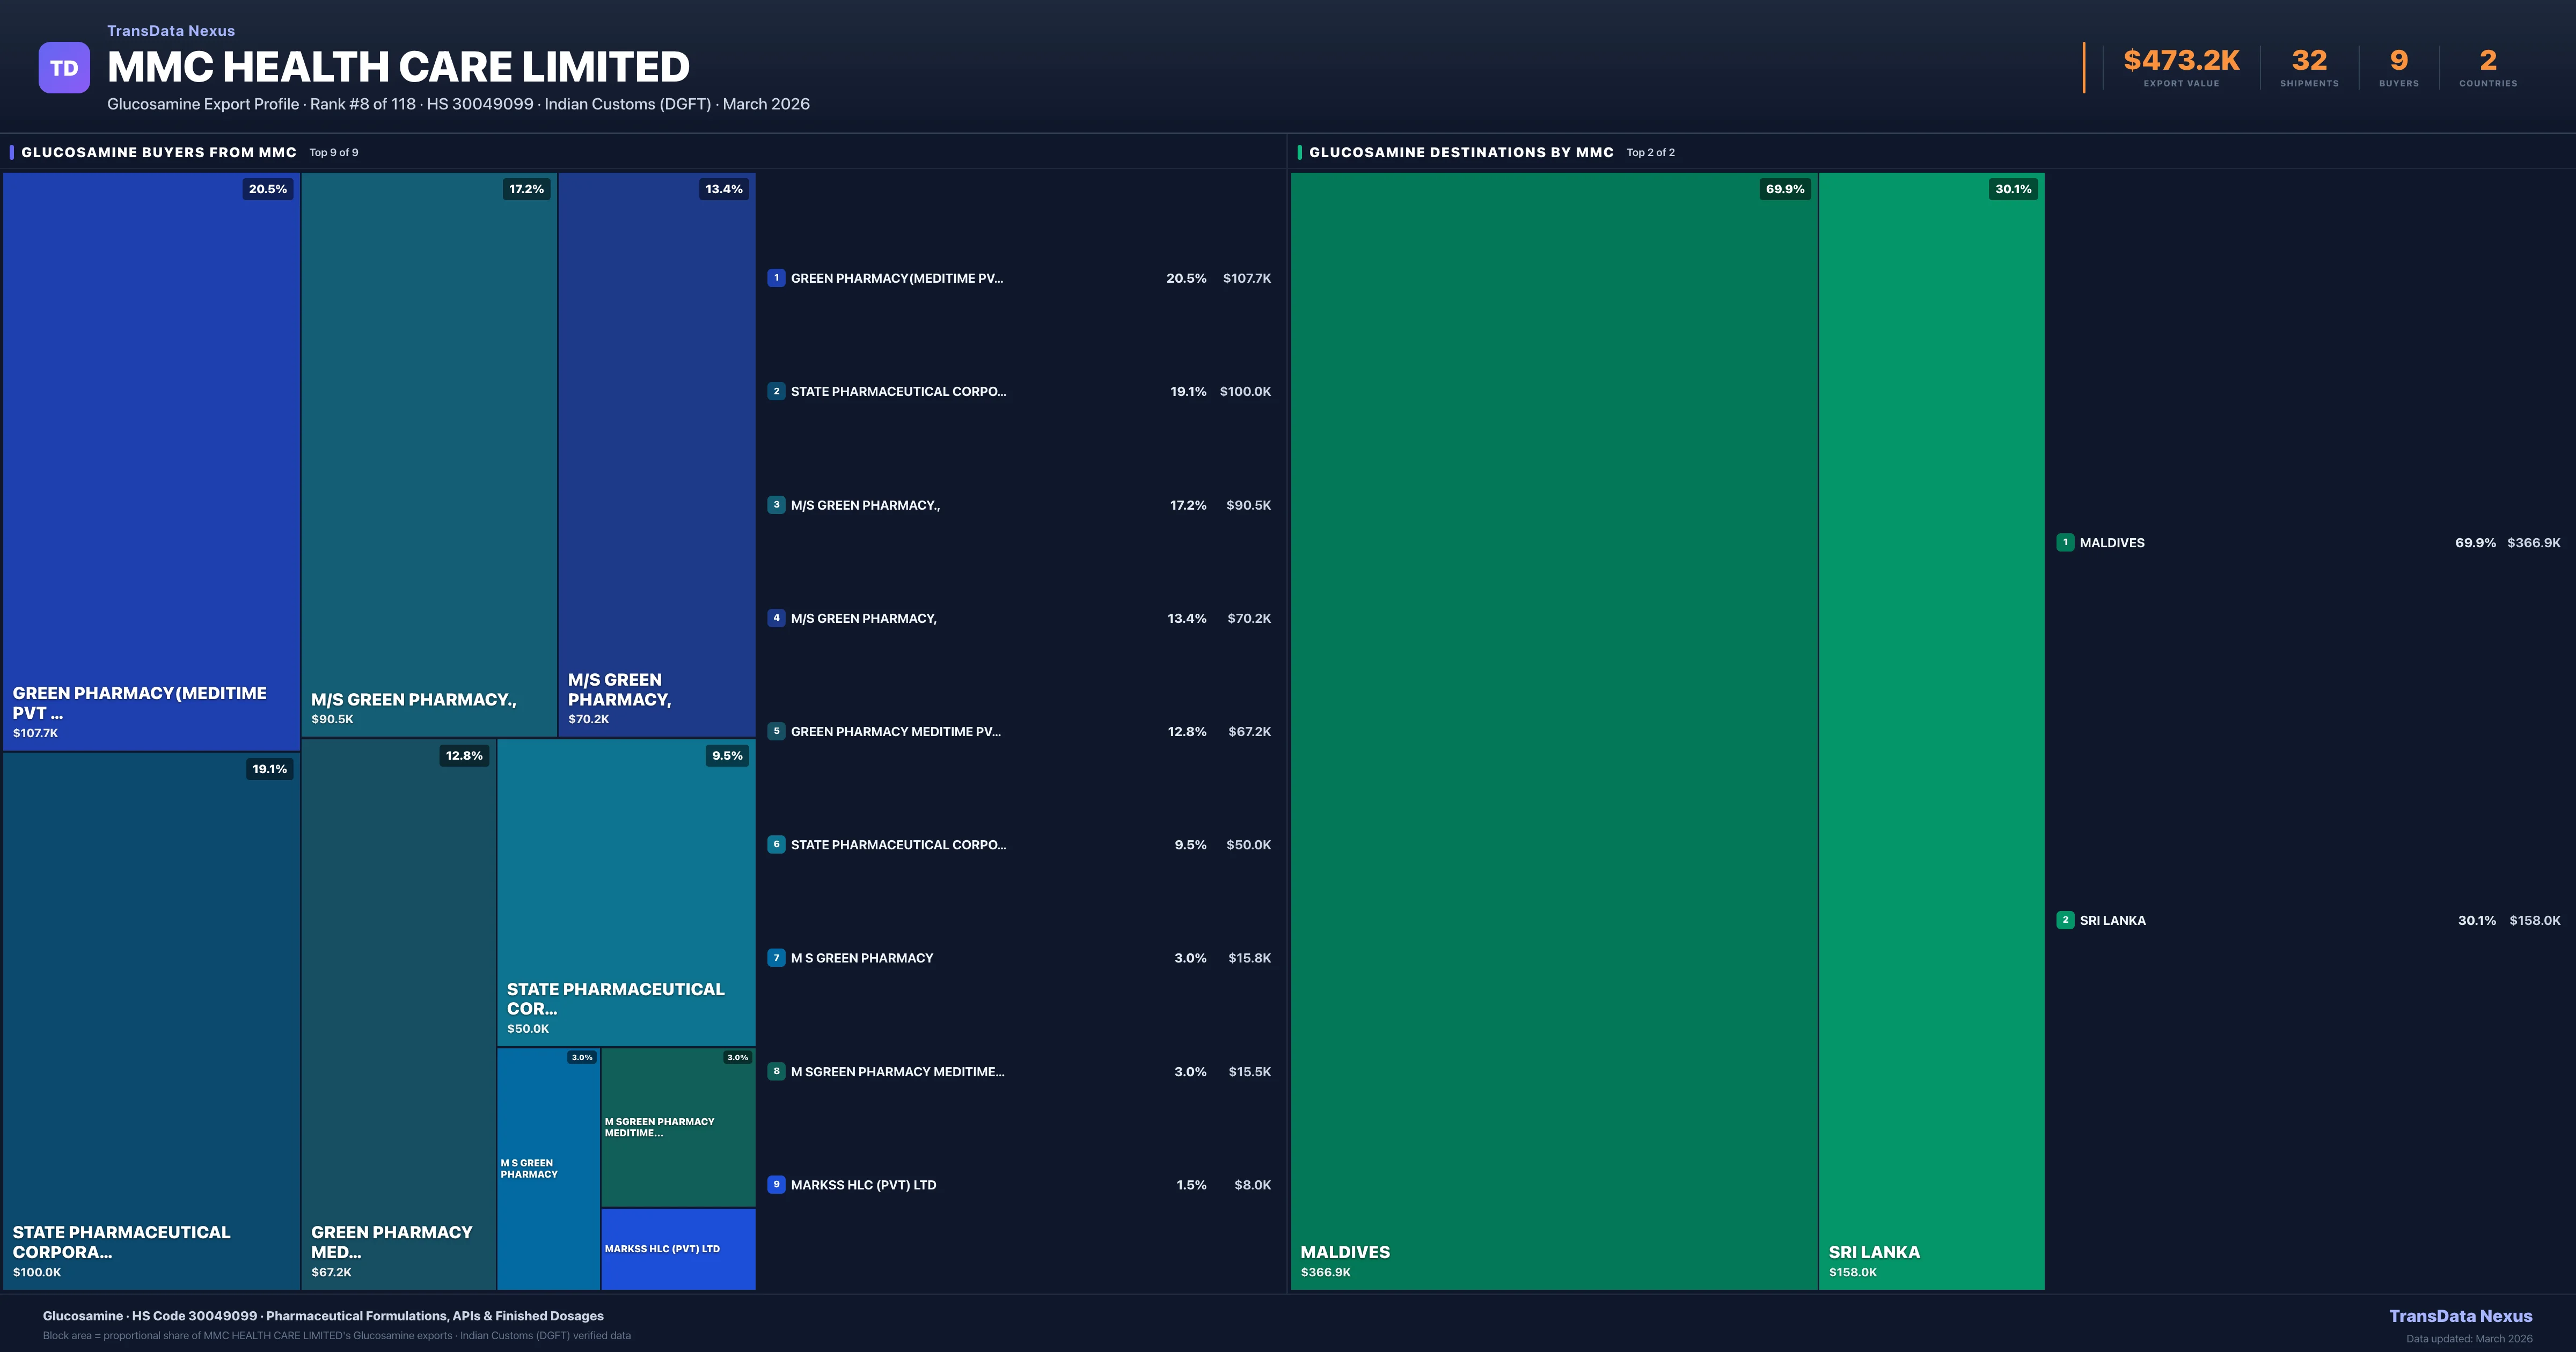Click the purple TD logo icon
Viewport: 2576px width, 1352px height.
click(x=64, y=68)
